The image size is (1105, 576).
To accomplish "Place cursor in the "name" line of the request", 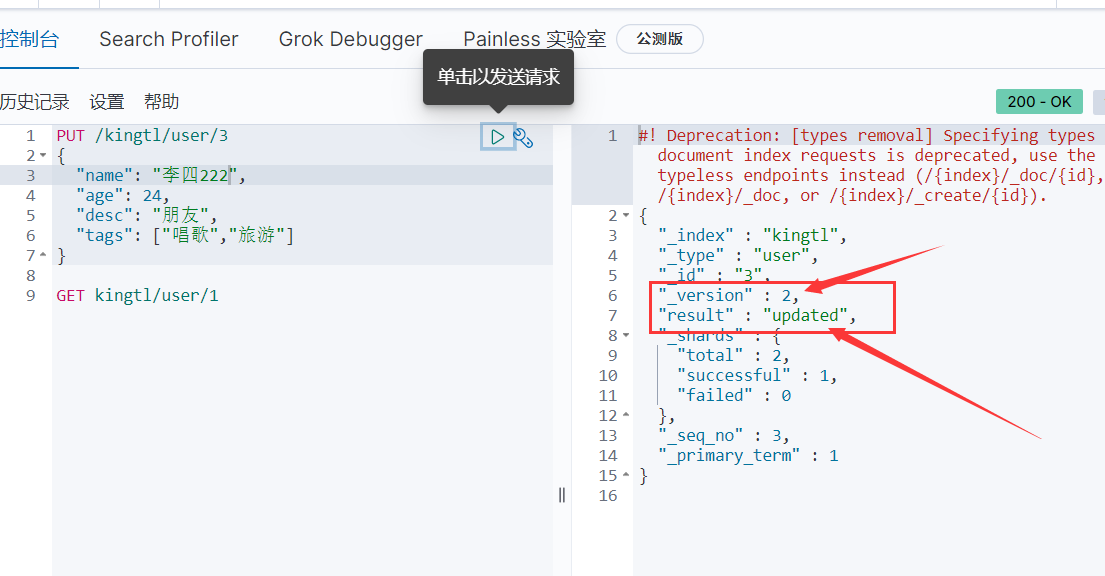I will [200, 176].
